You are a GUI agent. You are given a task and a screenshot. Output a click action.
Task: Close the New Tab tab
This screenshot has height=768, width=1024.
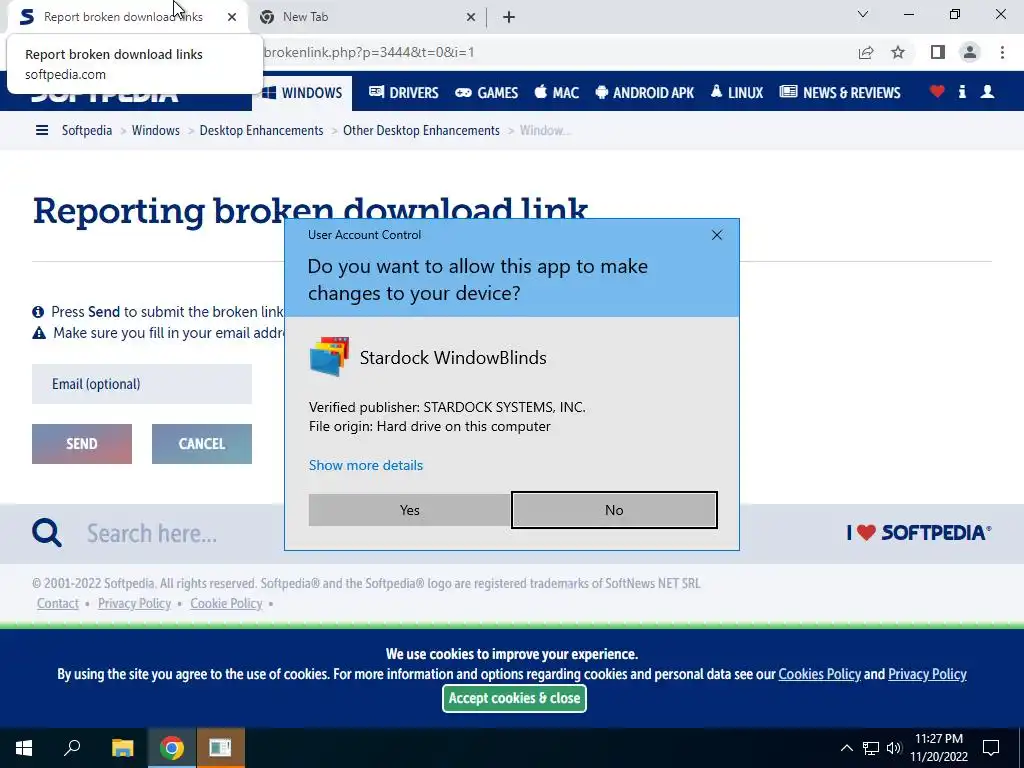tap(471, 17)
